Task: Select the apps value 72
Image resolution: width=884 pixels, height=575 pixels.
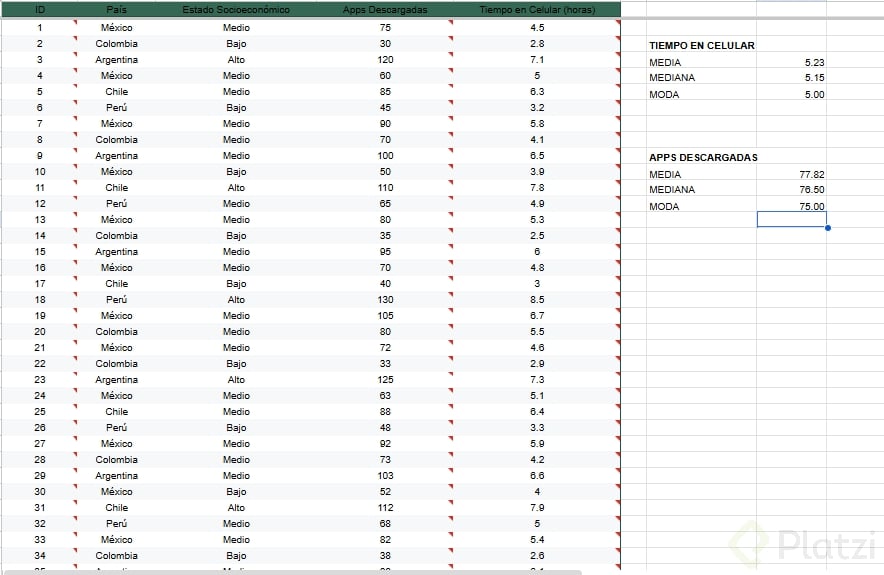Action: [385, 348]
